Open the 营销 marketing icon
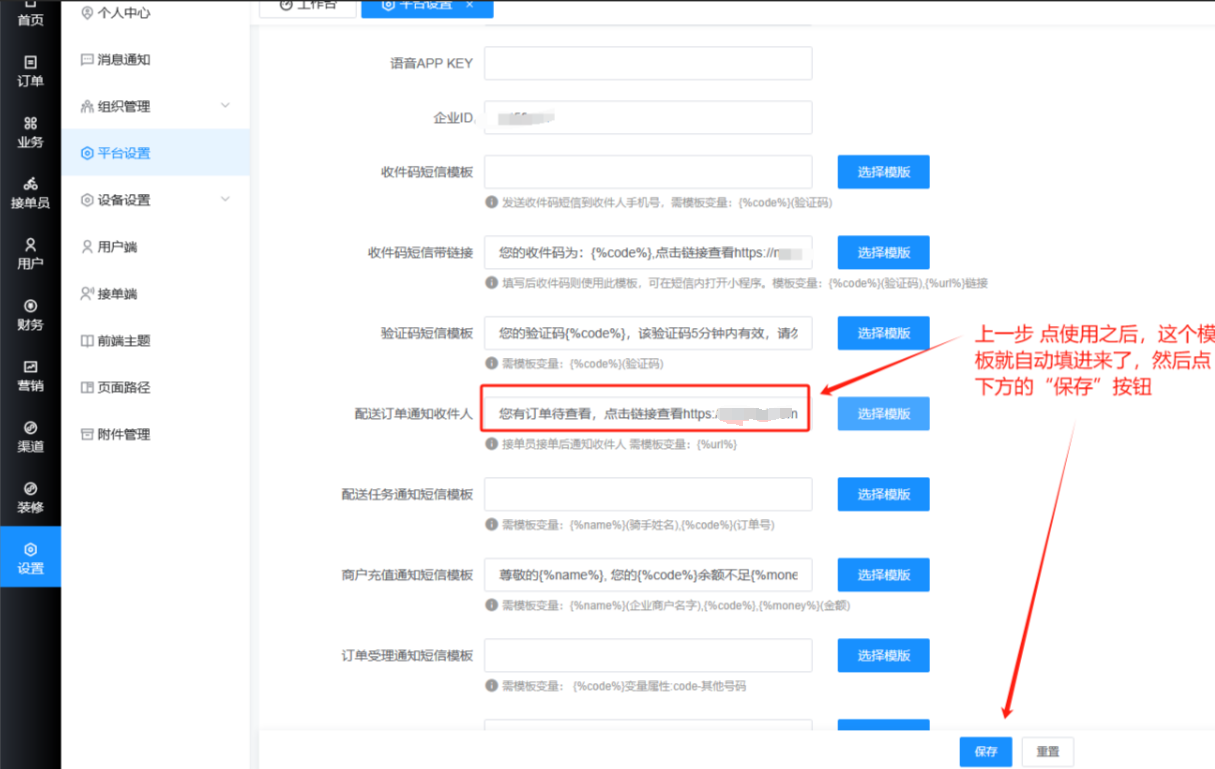The width and height of the screenshot is (1215, 769). coord(30,367)
